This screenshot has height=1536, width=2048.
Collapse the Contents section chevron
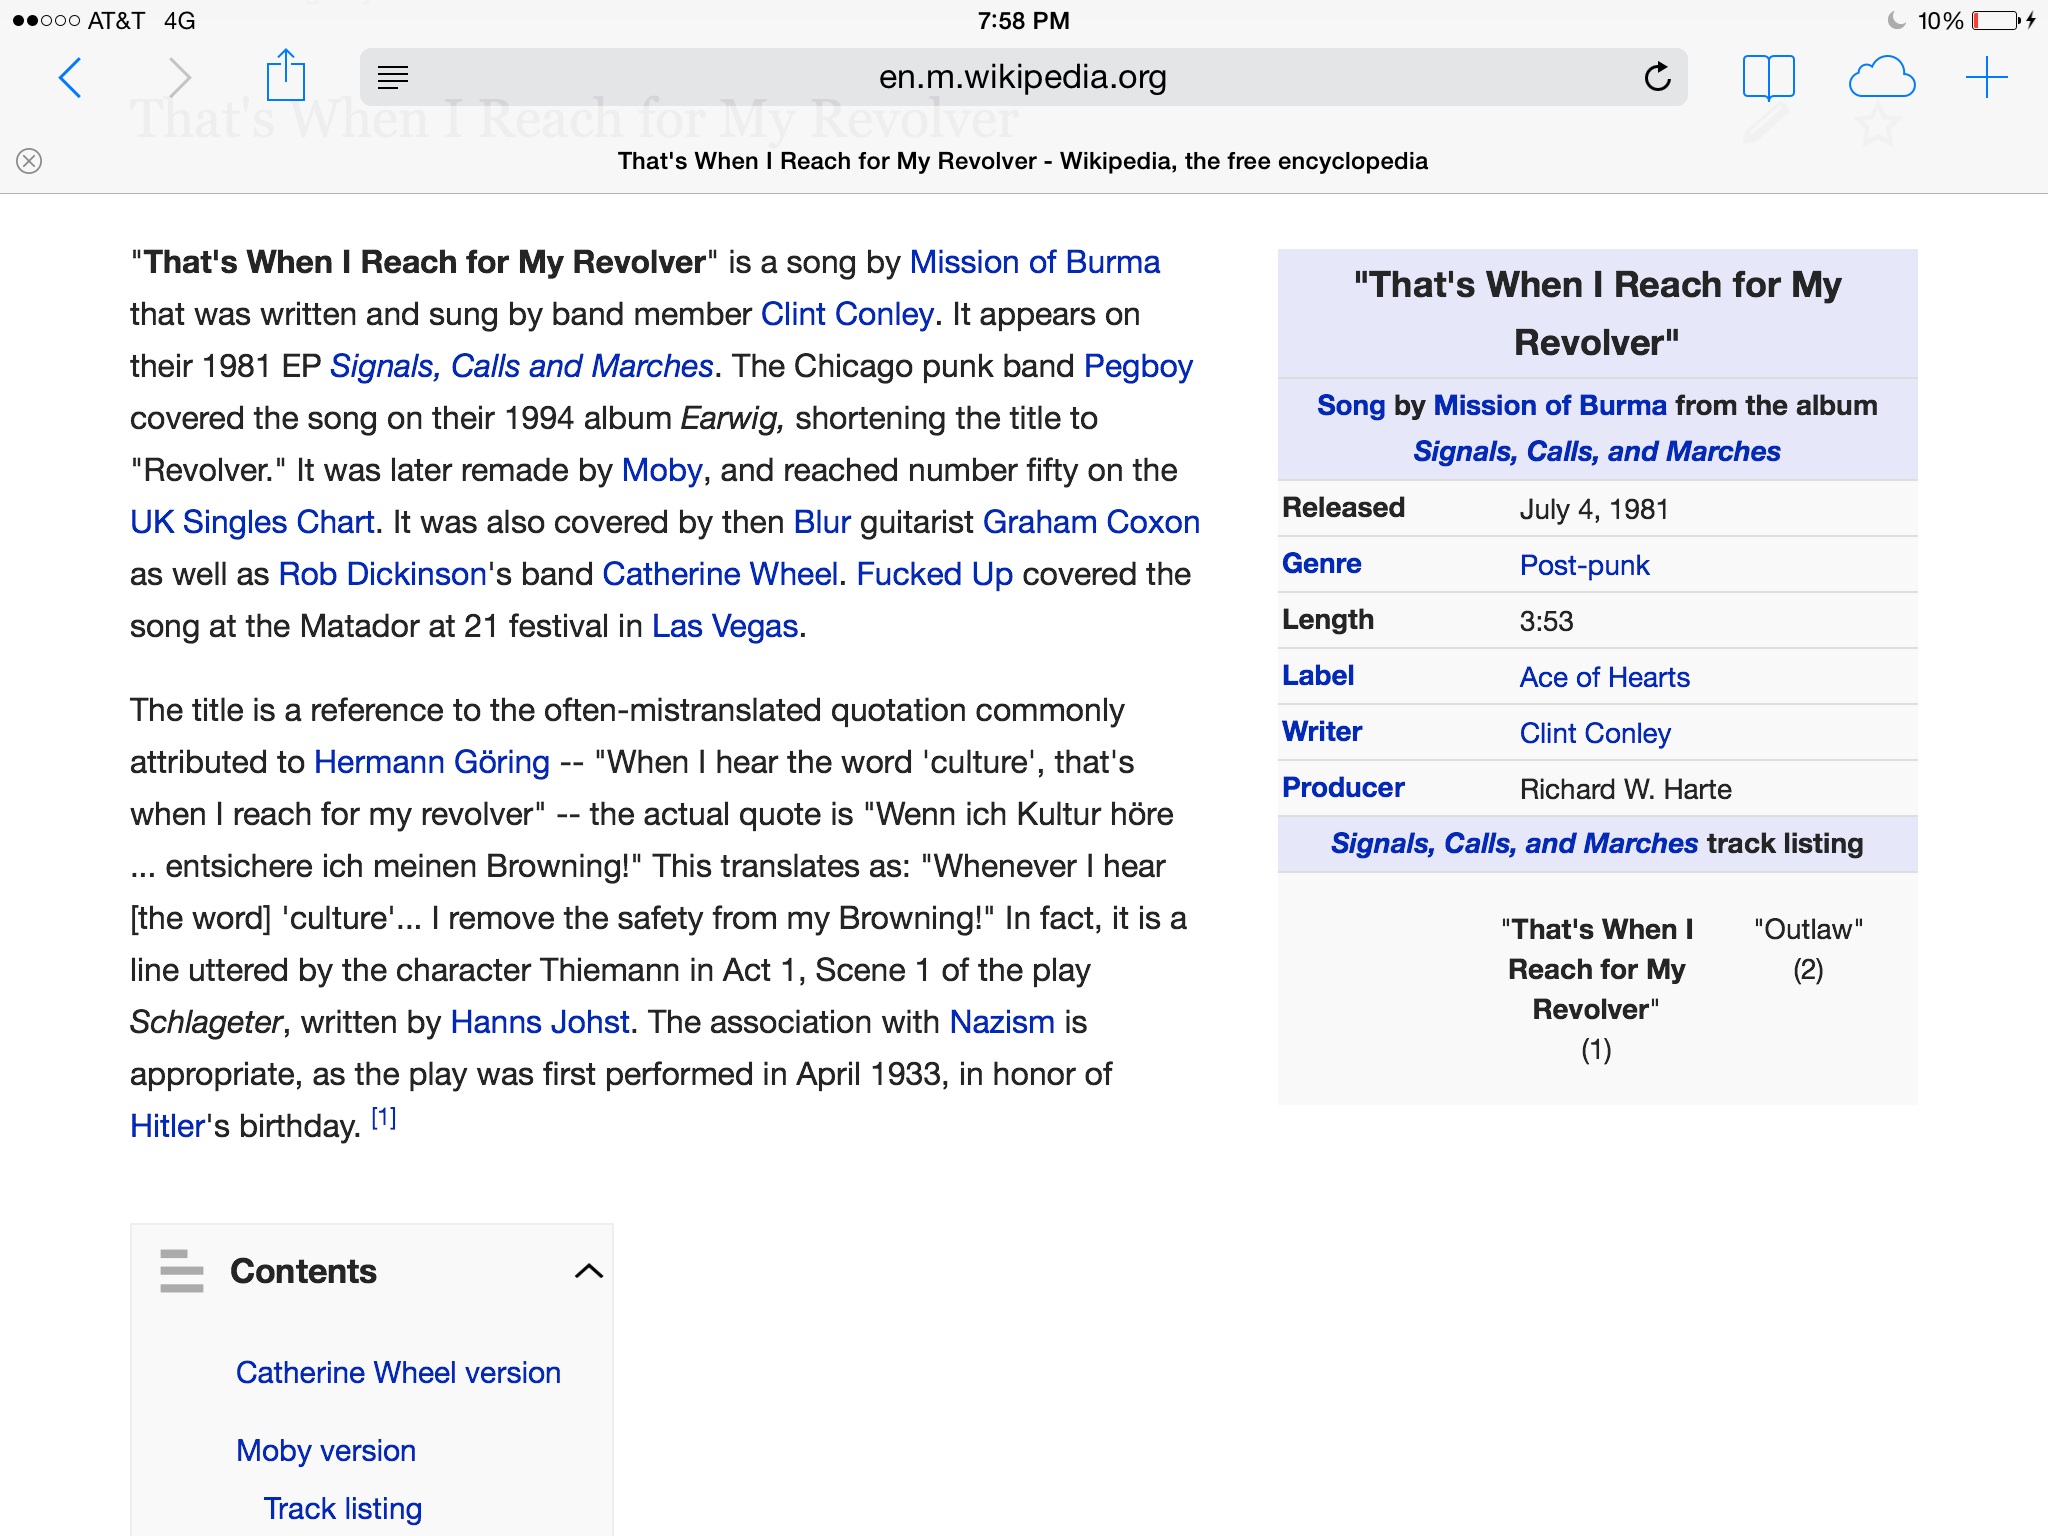pos(589,1271)
